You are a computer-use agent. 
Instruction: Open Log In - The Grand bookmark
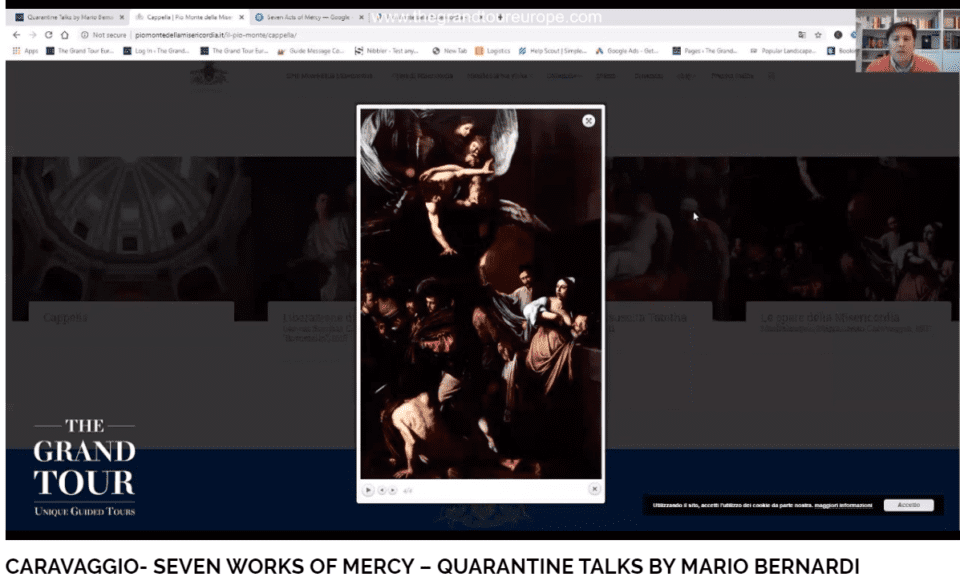click(156, 51)
